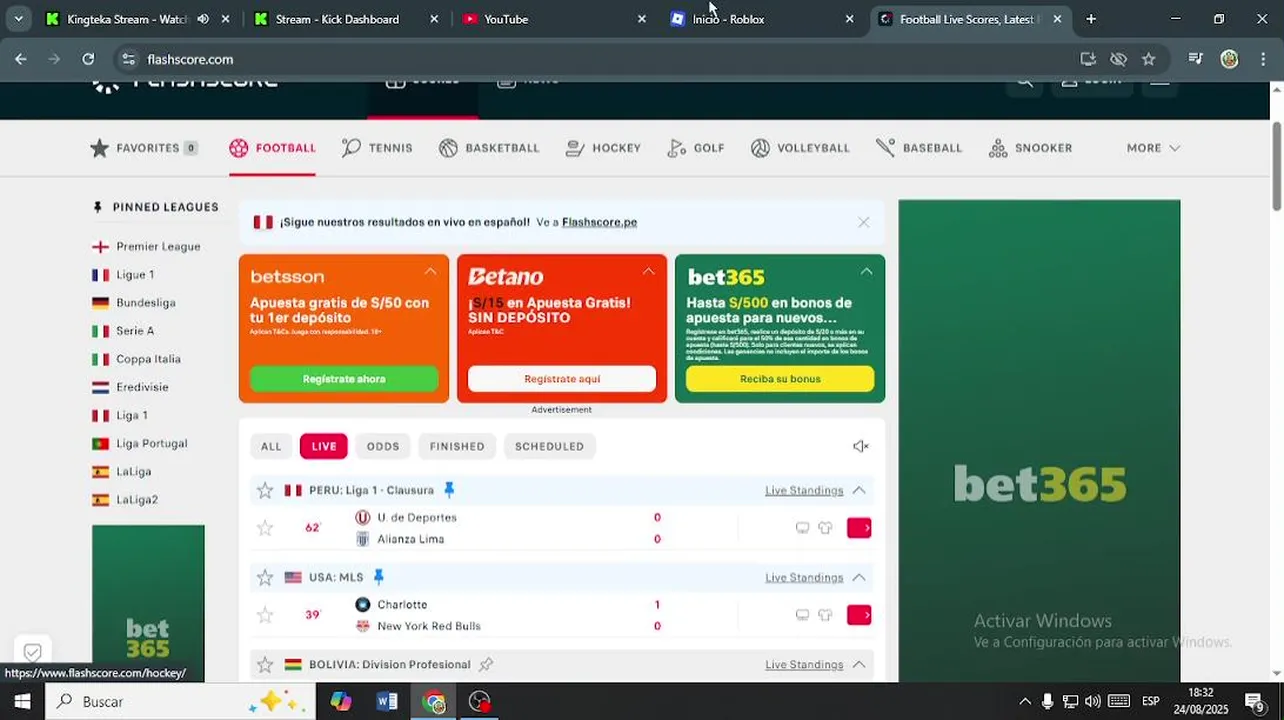Follow the Flashscore.pe link
This screenshot has width=1284, height=720.
click(599, 222)
